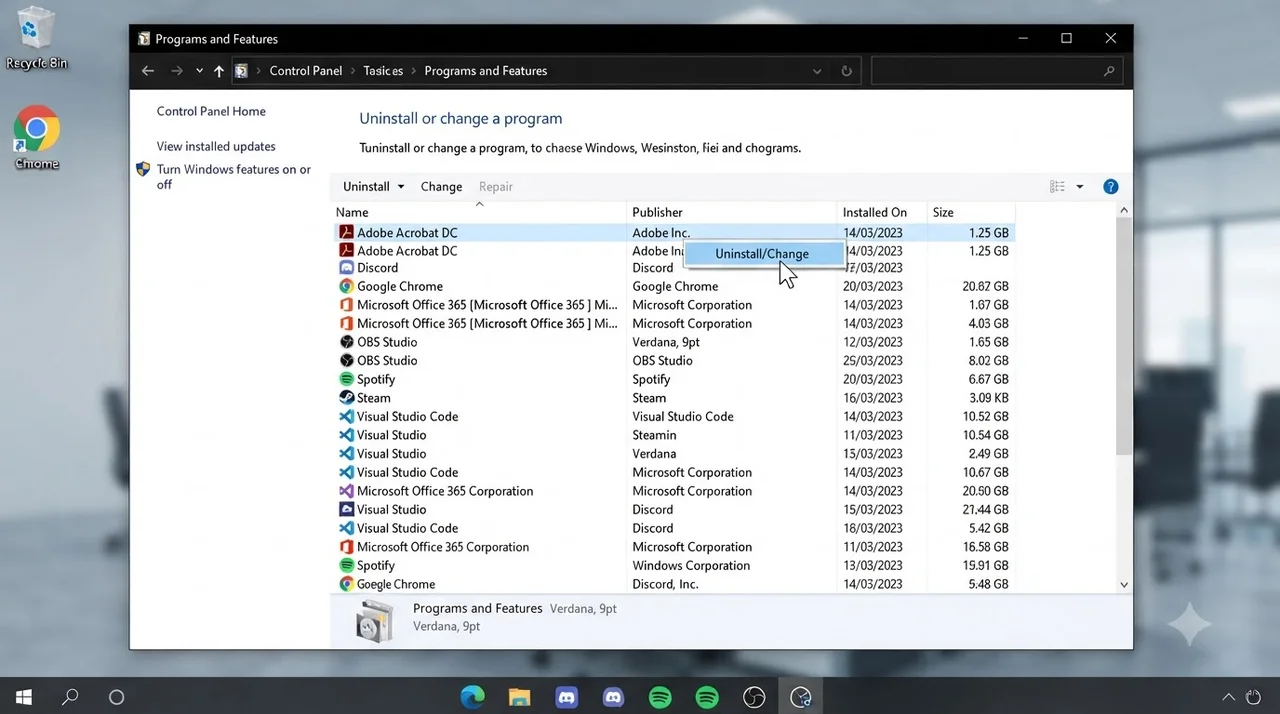Click the Cortana circle on the taskbar
The height and width of the screenshot is (714, 1280).
[116, 697]
